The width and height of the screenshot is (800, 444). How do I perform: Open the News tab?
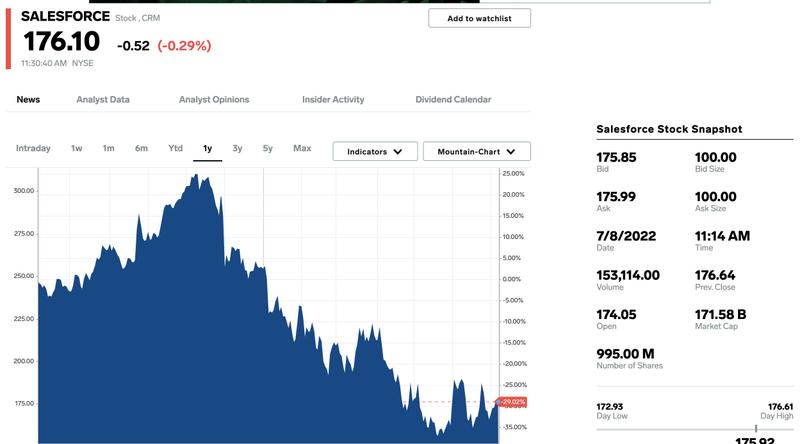coord(28,100)
